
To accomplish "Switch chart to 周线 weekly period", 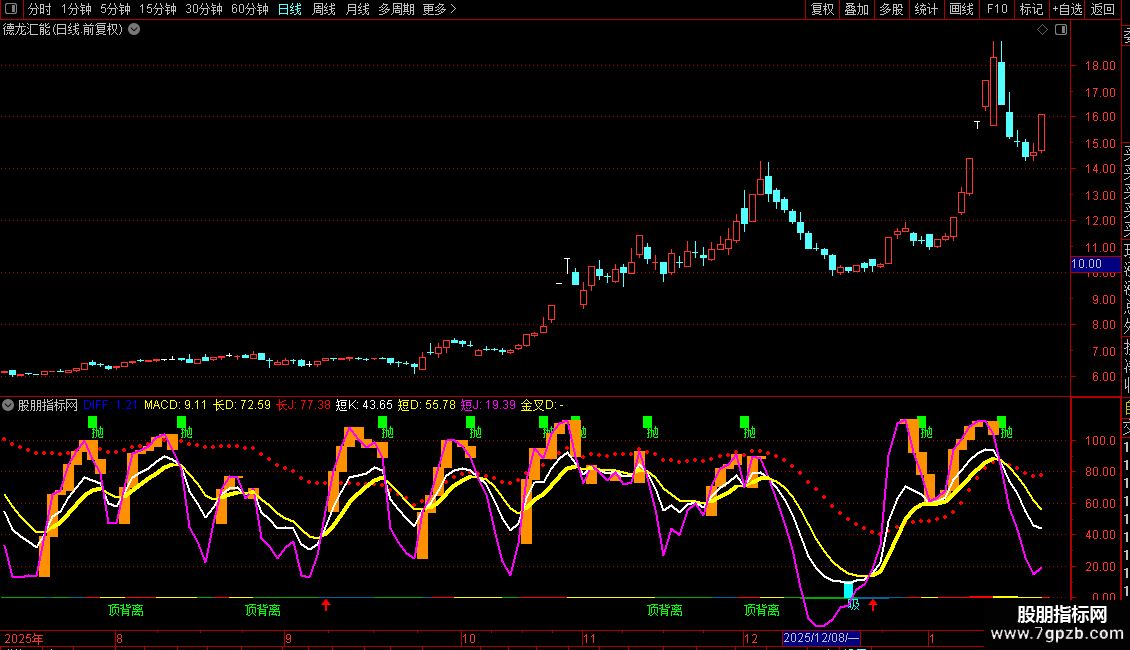I will pos(324,9).
